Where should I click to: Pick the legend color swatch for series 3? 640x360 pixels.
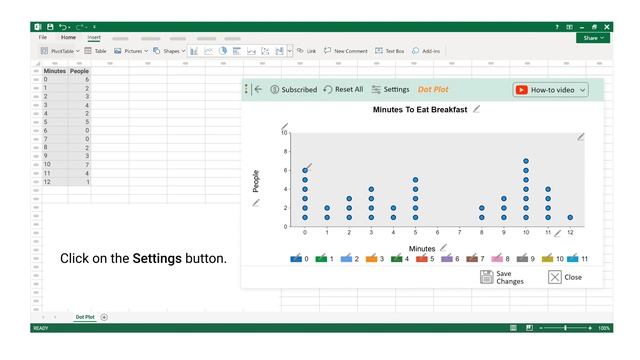click(x=371, y=258)
